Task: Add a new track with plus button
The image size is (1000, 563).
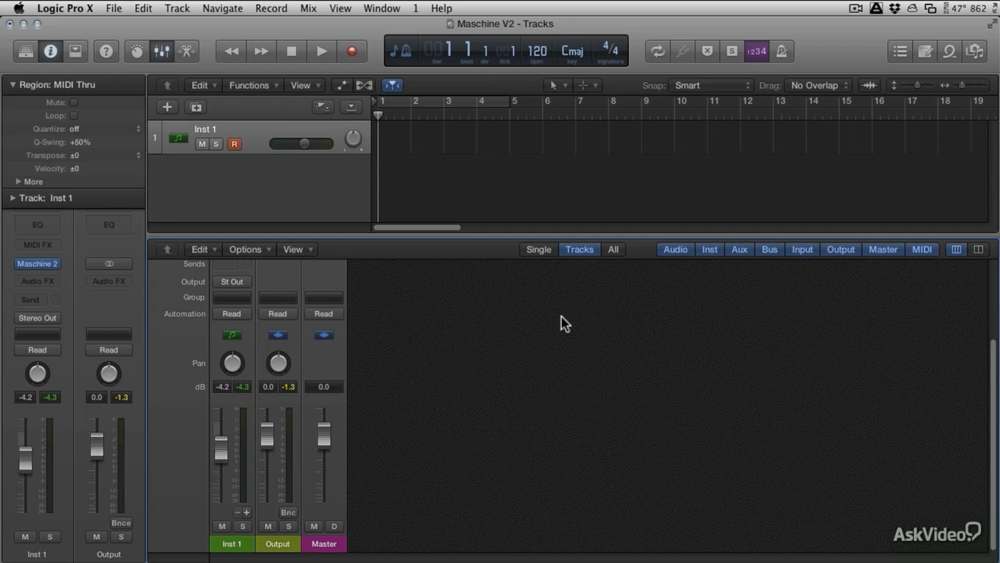Action: (x=167, y=107)
